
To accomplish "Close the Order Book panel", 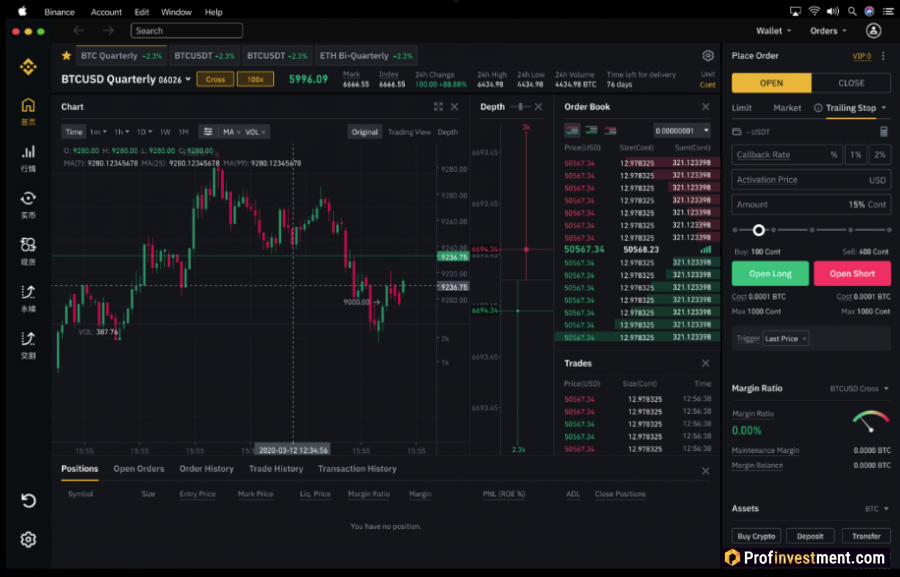I will (705, 107).
